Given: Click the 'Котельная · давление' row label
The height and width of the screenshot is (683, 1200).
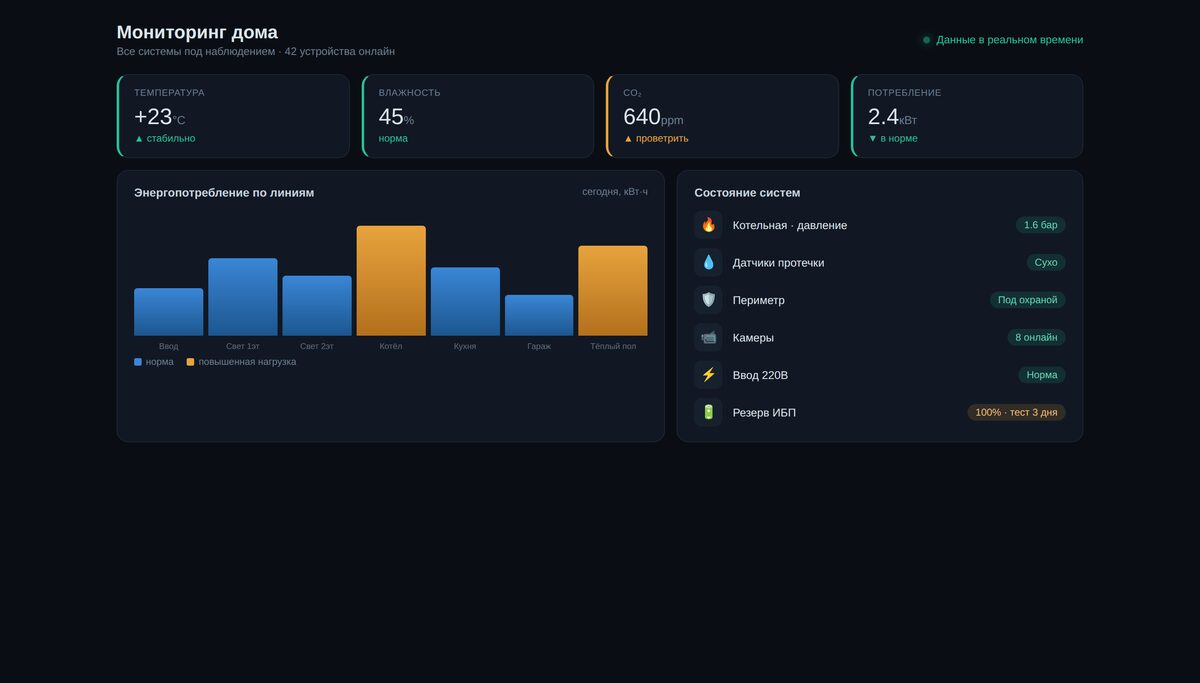Looking at the screenshot, I should (790, 225).
